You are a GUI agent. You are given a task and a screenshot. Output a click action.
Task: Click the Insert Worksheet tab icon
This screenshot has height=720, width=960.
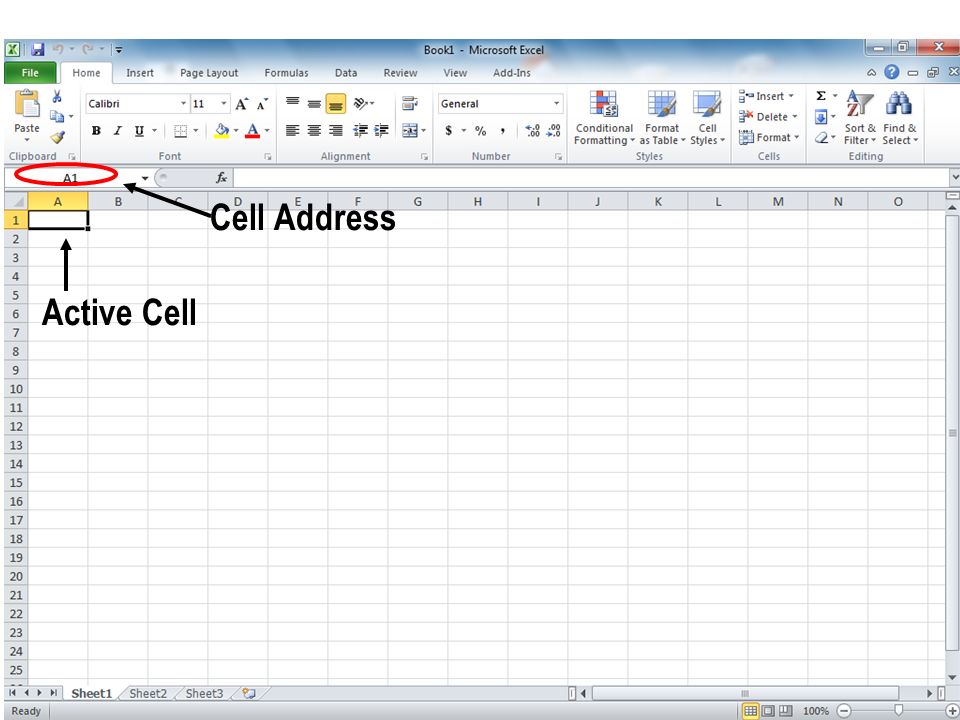tap(248, 693)
